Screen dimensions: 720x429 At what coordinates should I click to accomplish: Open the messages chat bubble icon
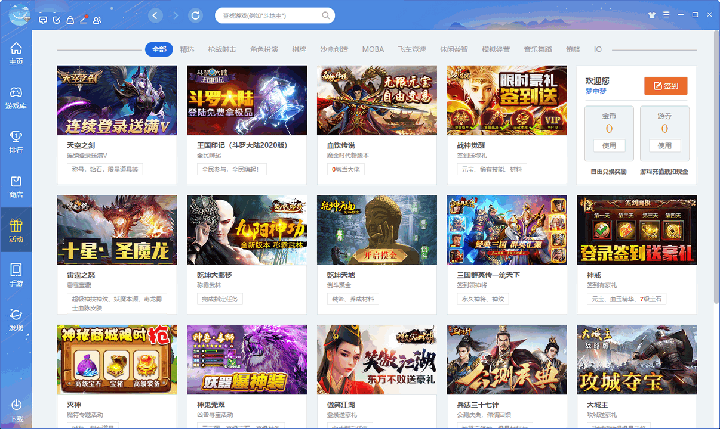pyautogui.click(x=43, y=20)
